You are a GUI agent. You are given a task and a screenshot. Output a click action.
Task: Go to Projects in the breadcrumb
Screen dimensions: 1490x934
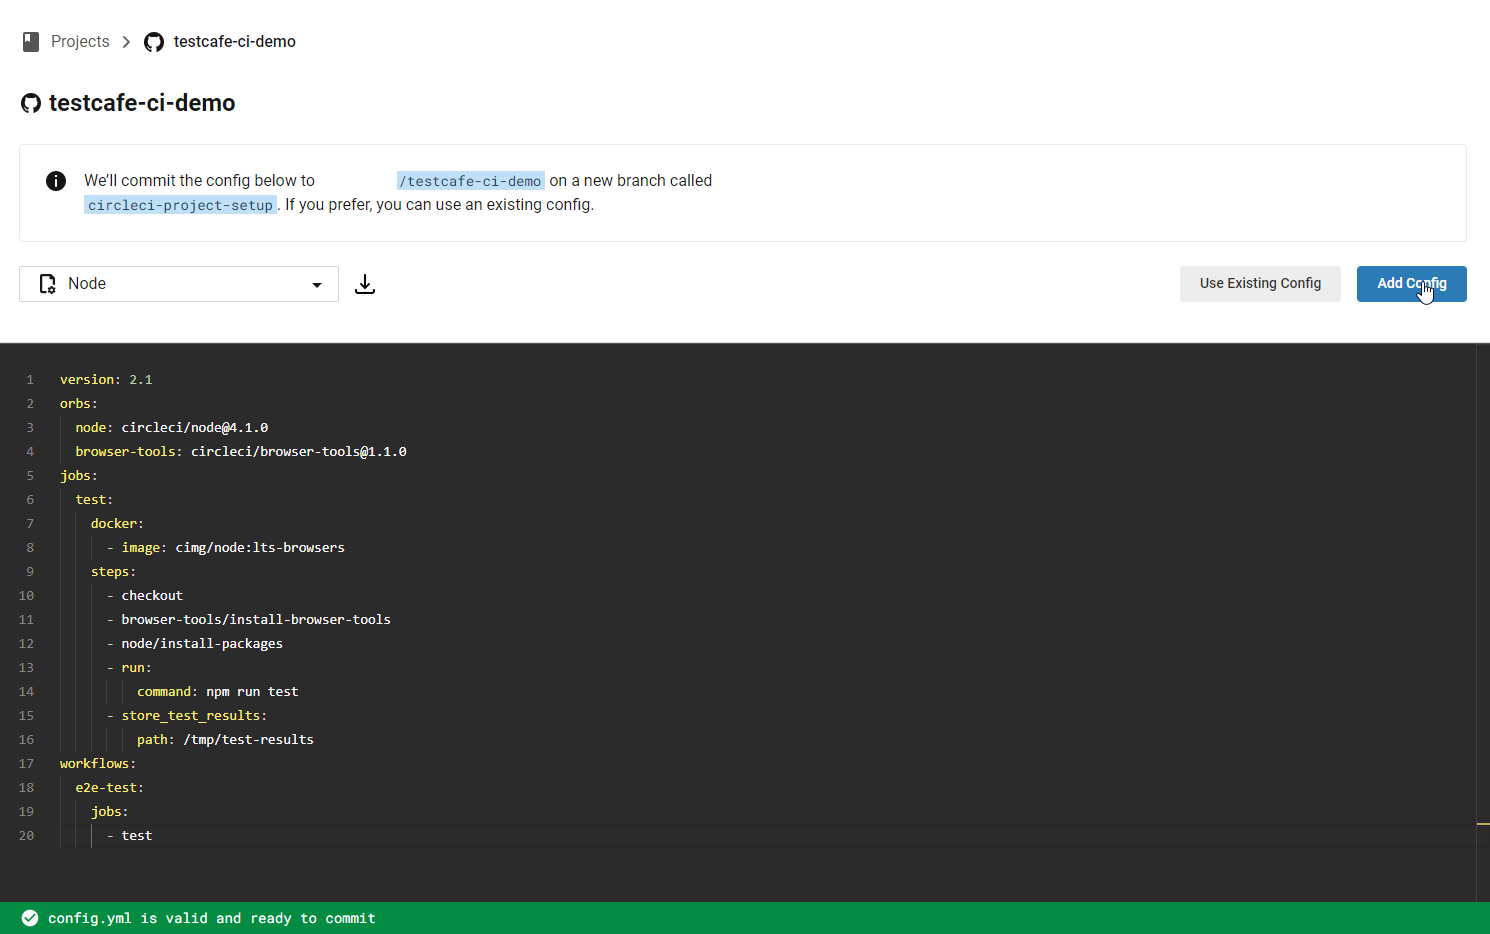pyautogui.click(x=80, y=42)
